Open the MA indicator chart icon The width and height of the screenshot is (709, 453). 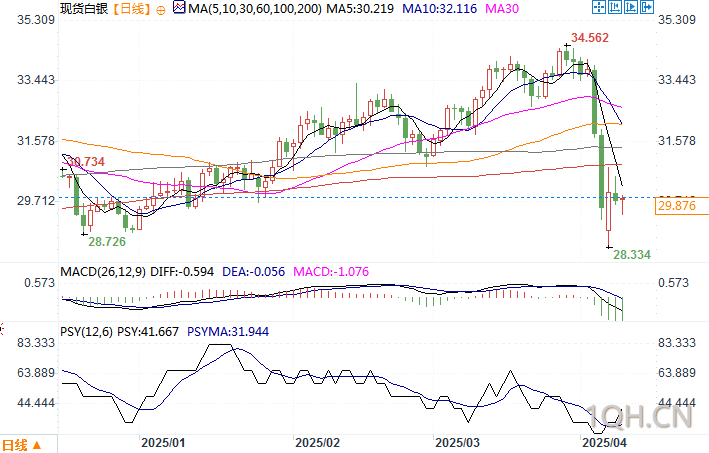[x=179, y=8]
